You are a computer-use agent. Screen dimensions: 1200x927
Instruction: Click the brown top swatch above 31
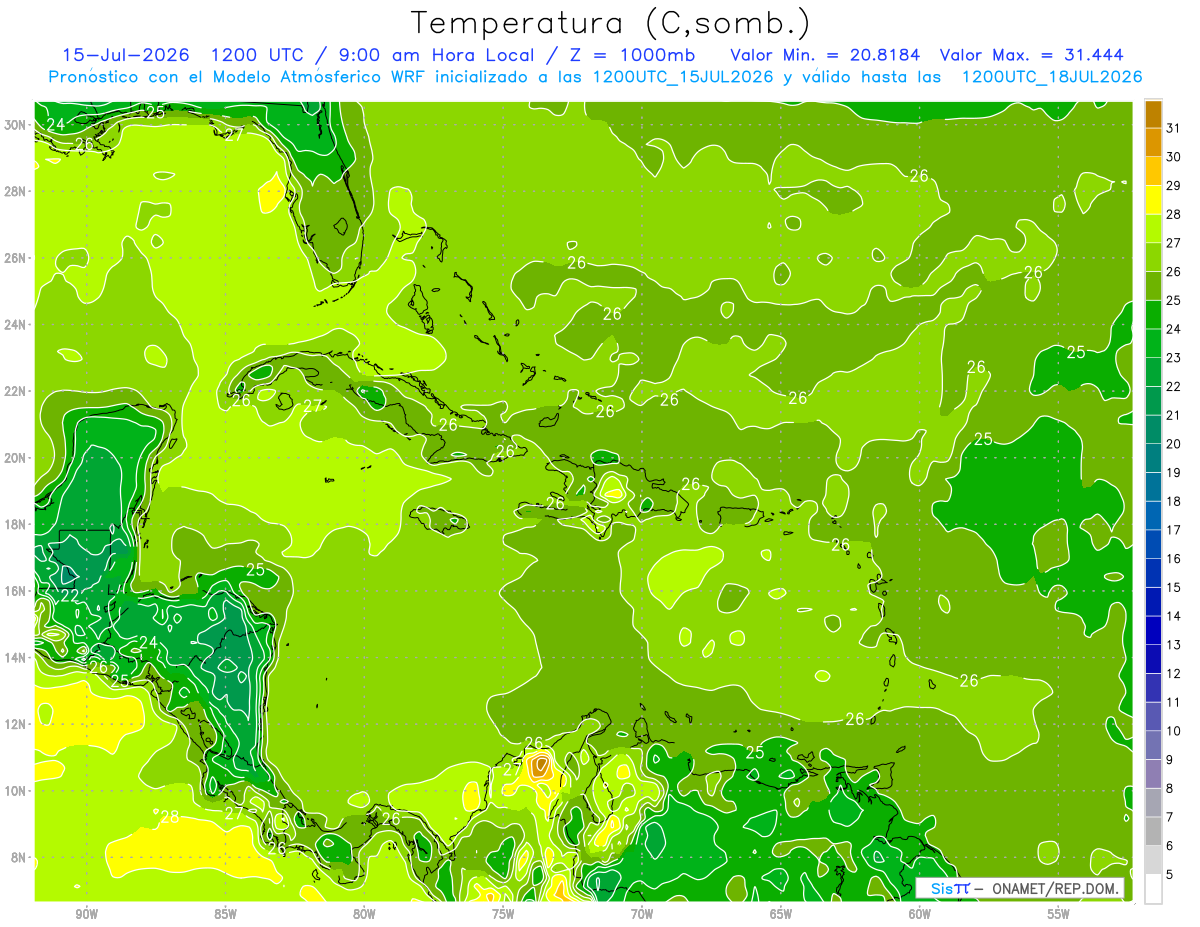[x=1153, y=114]
